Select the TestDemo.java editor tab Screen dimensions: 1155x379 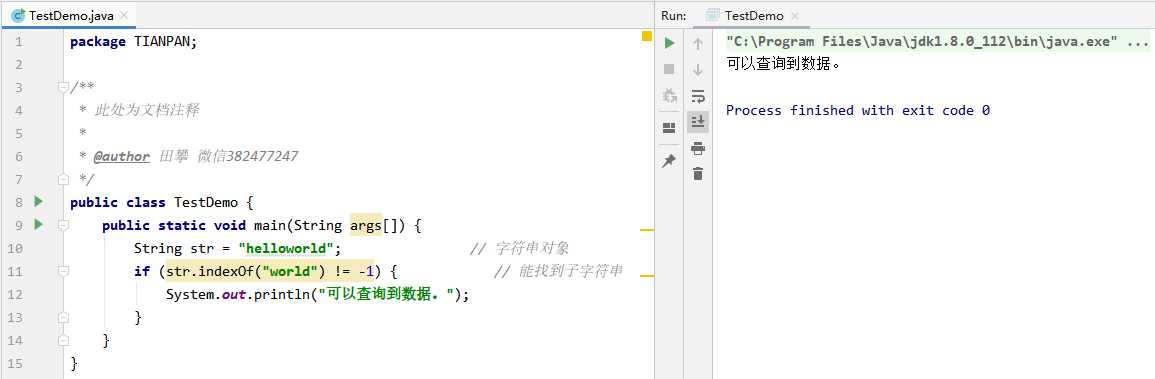coord(70,15)
